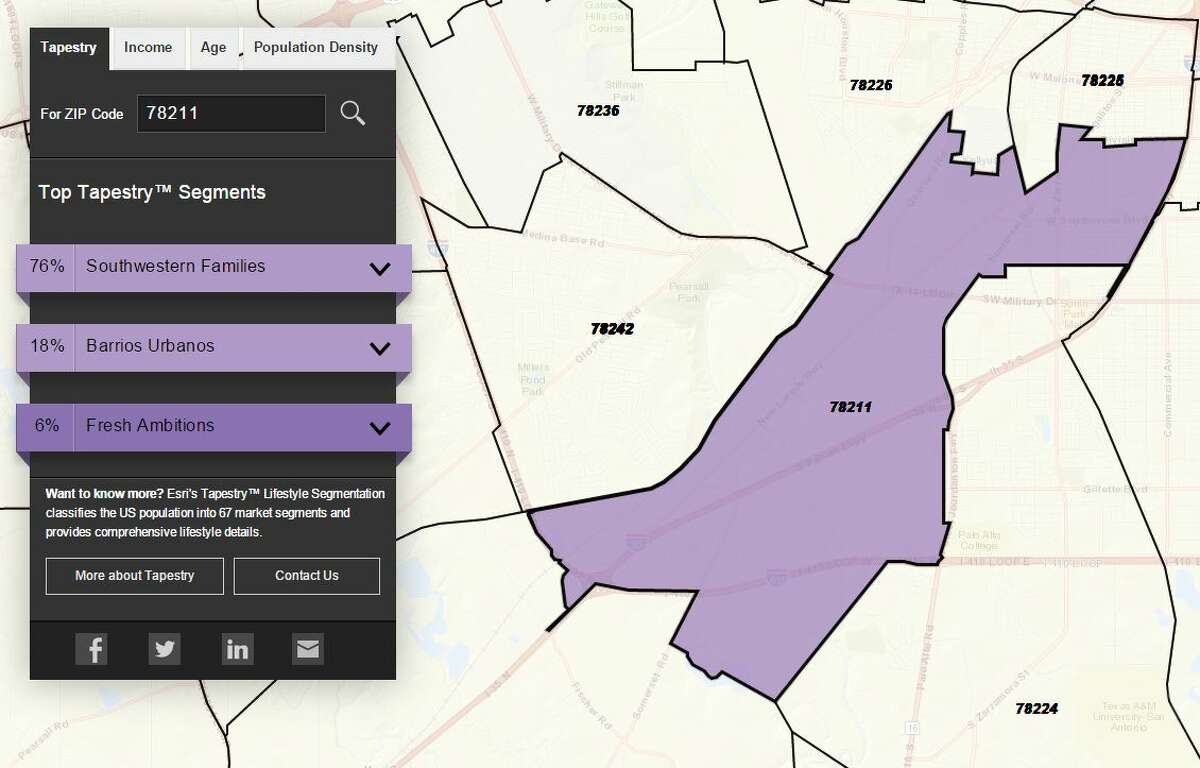Switch to the Income tab
Viewport: 1200px width, 768px height.
click(148, 47)
